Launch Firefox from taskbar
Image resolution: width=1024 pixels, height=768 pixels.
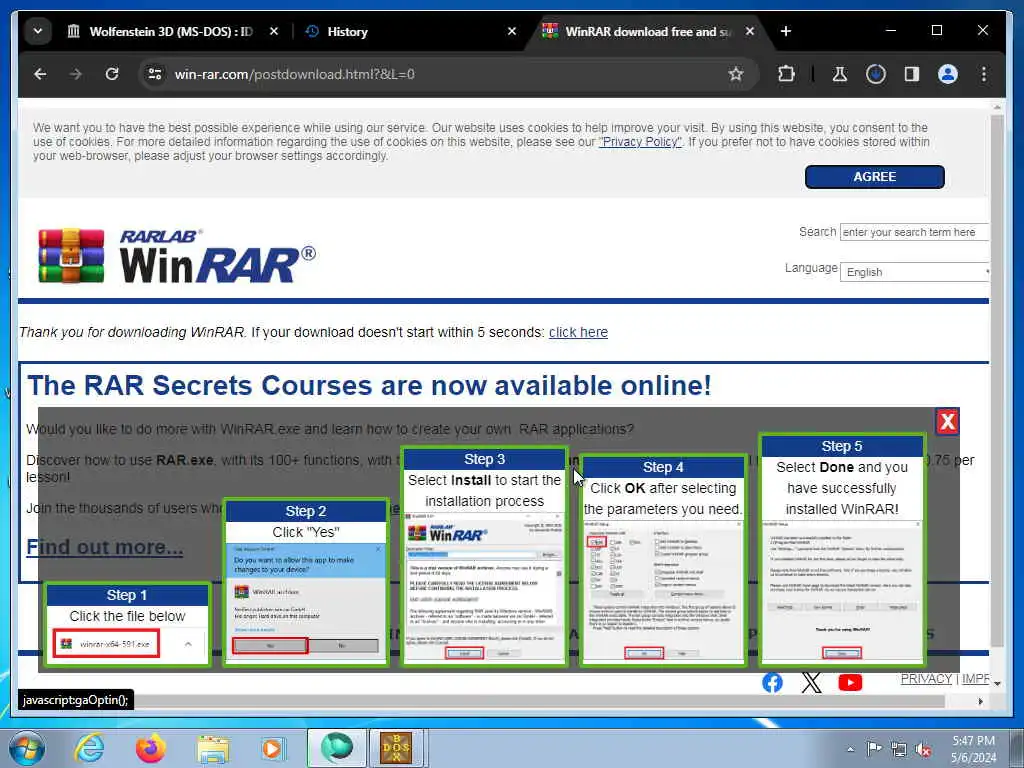tap(150, 748)
